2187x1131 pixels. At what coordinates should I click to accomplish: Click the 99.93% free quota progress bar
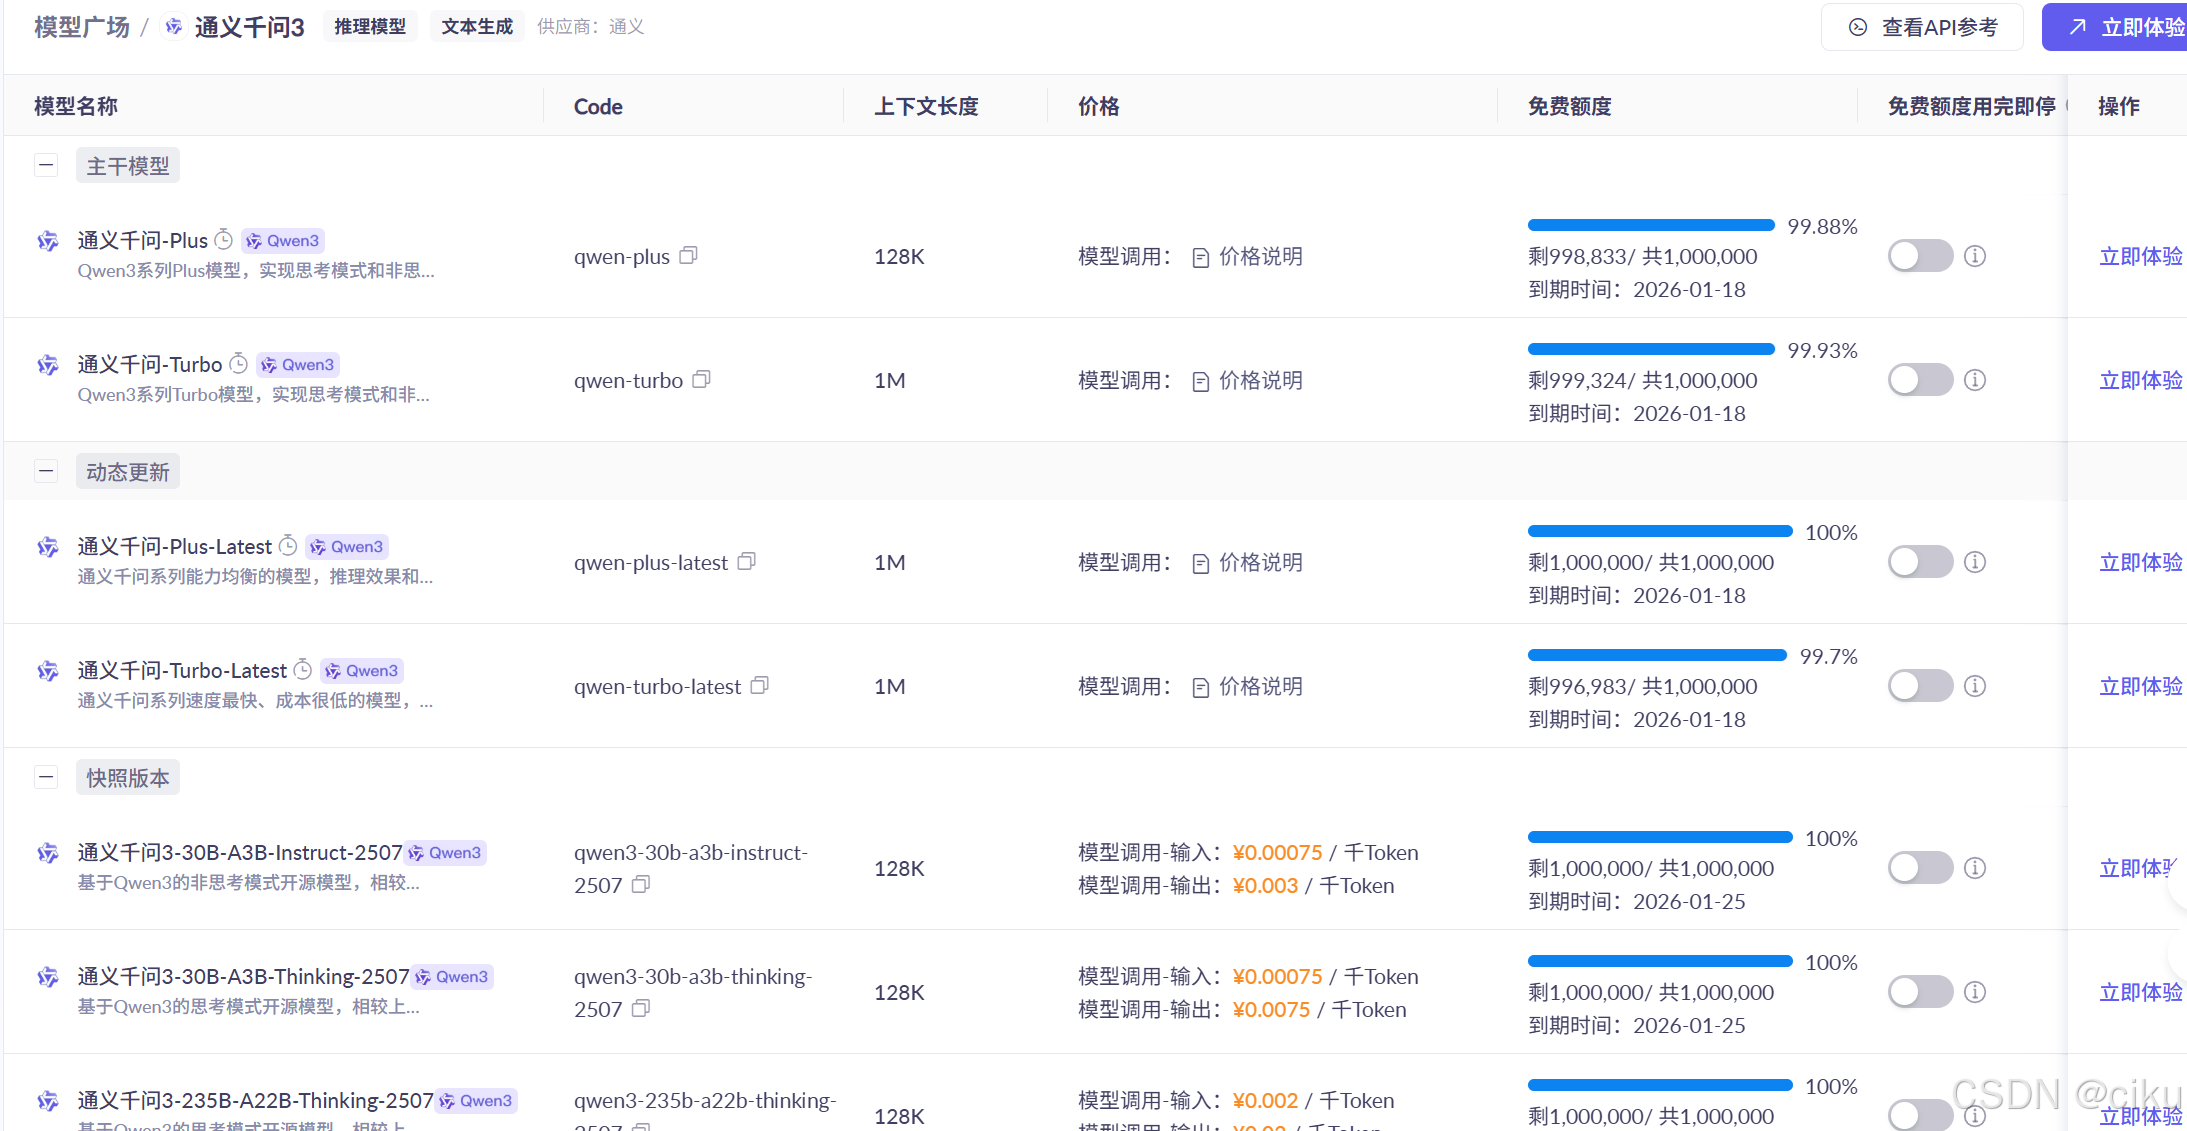click(x=1651, y=349)
